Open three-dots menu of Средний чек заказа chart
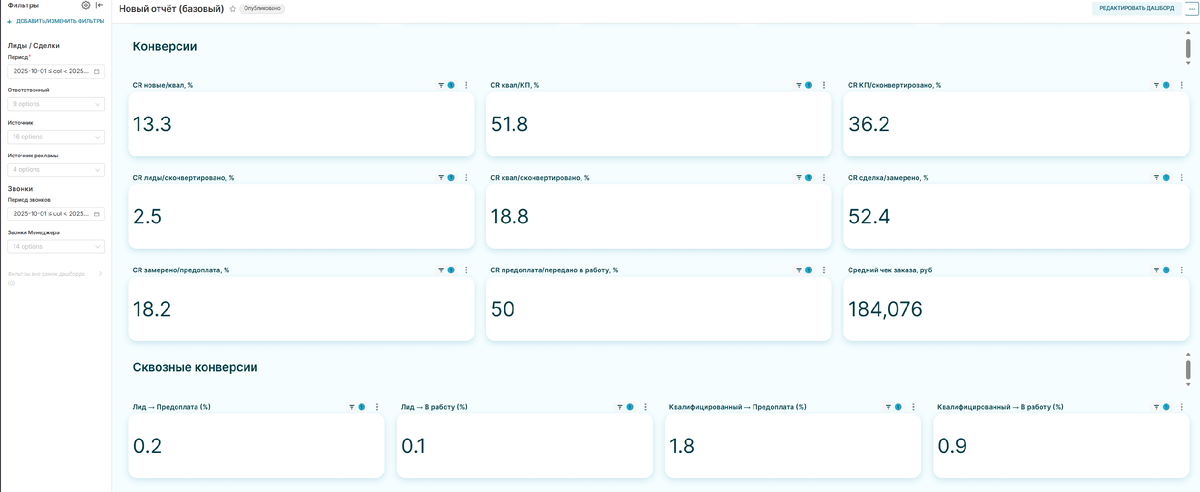 1181,270
